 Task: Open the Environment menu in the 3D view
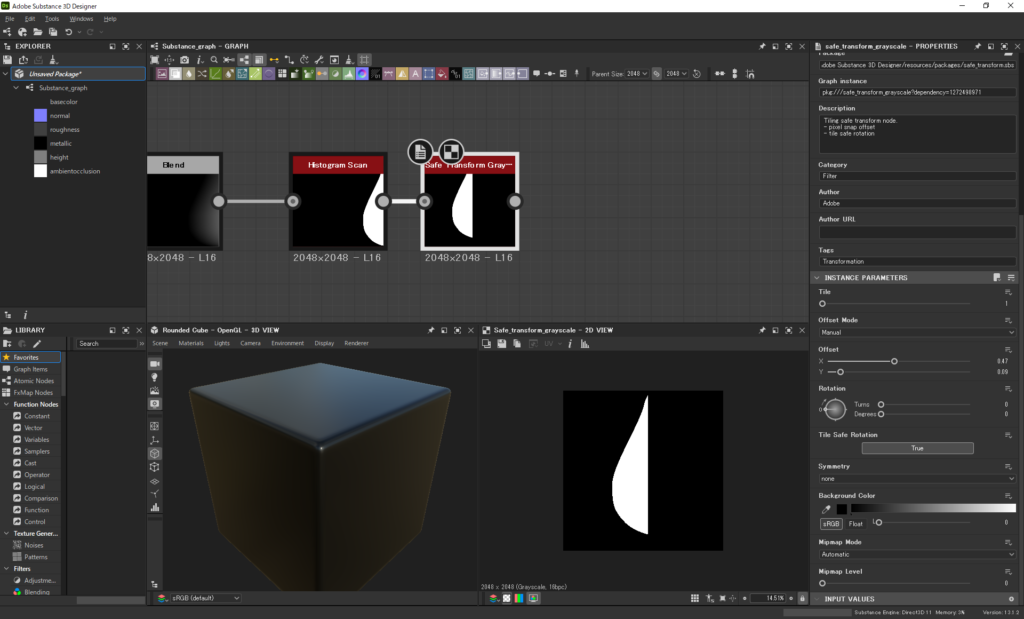point(287,343)
